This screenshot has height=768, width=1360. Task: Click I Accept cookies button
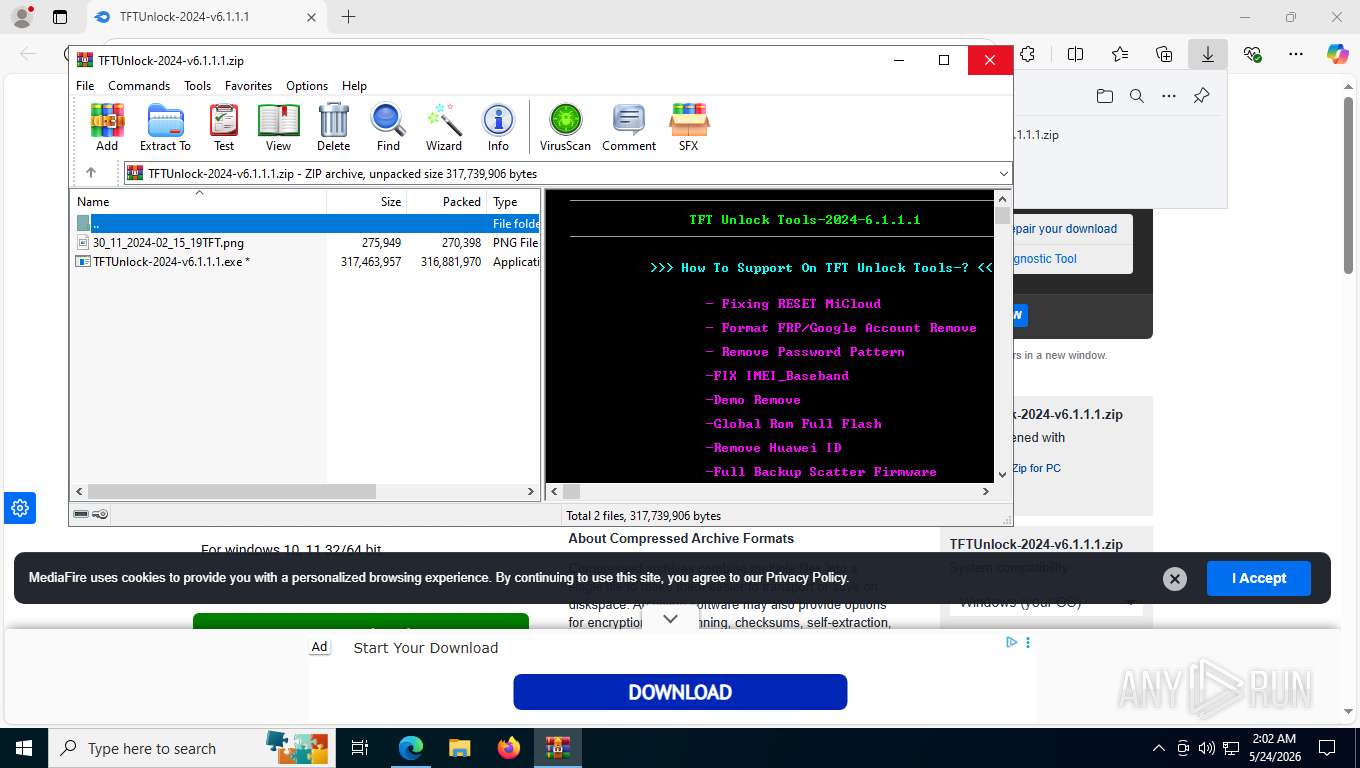1258,578
